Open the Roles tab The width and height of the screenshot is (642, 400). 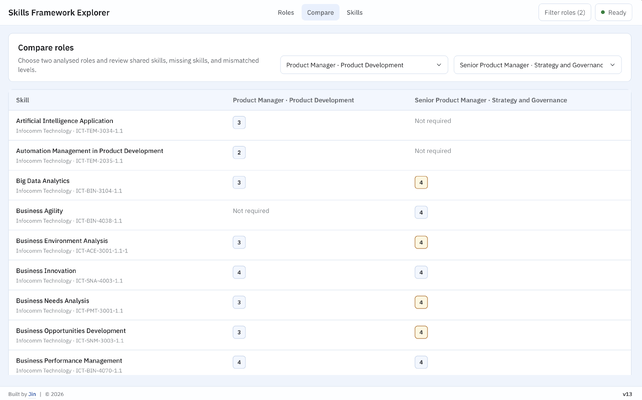[285, 13]
